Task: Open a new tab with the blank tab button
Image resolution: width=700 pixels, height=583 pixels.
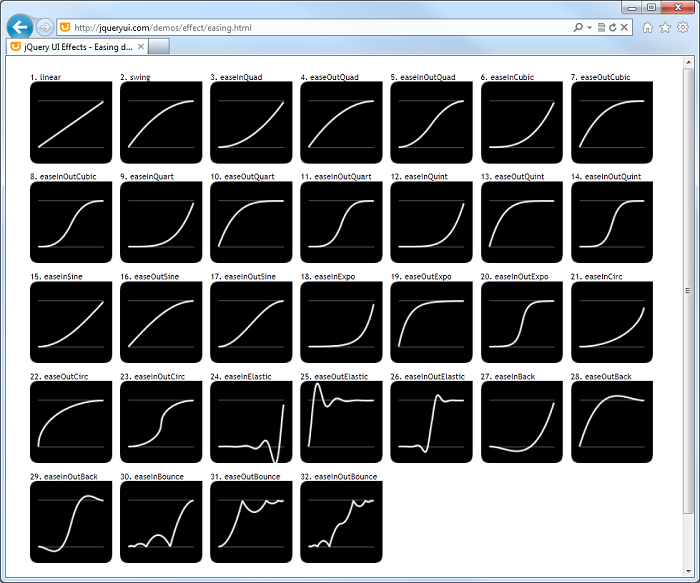Action: [x=158, y=47]
